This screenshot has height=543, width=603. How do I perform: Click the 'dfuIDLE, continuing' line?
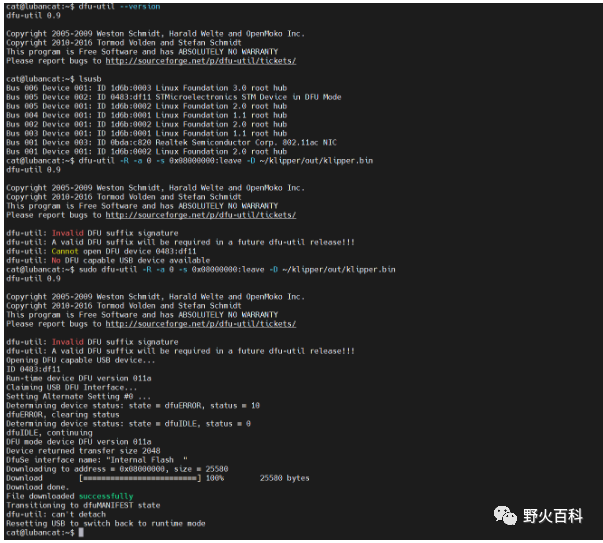click(x=49, y=433)
